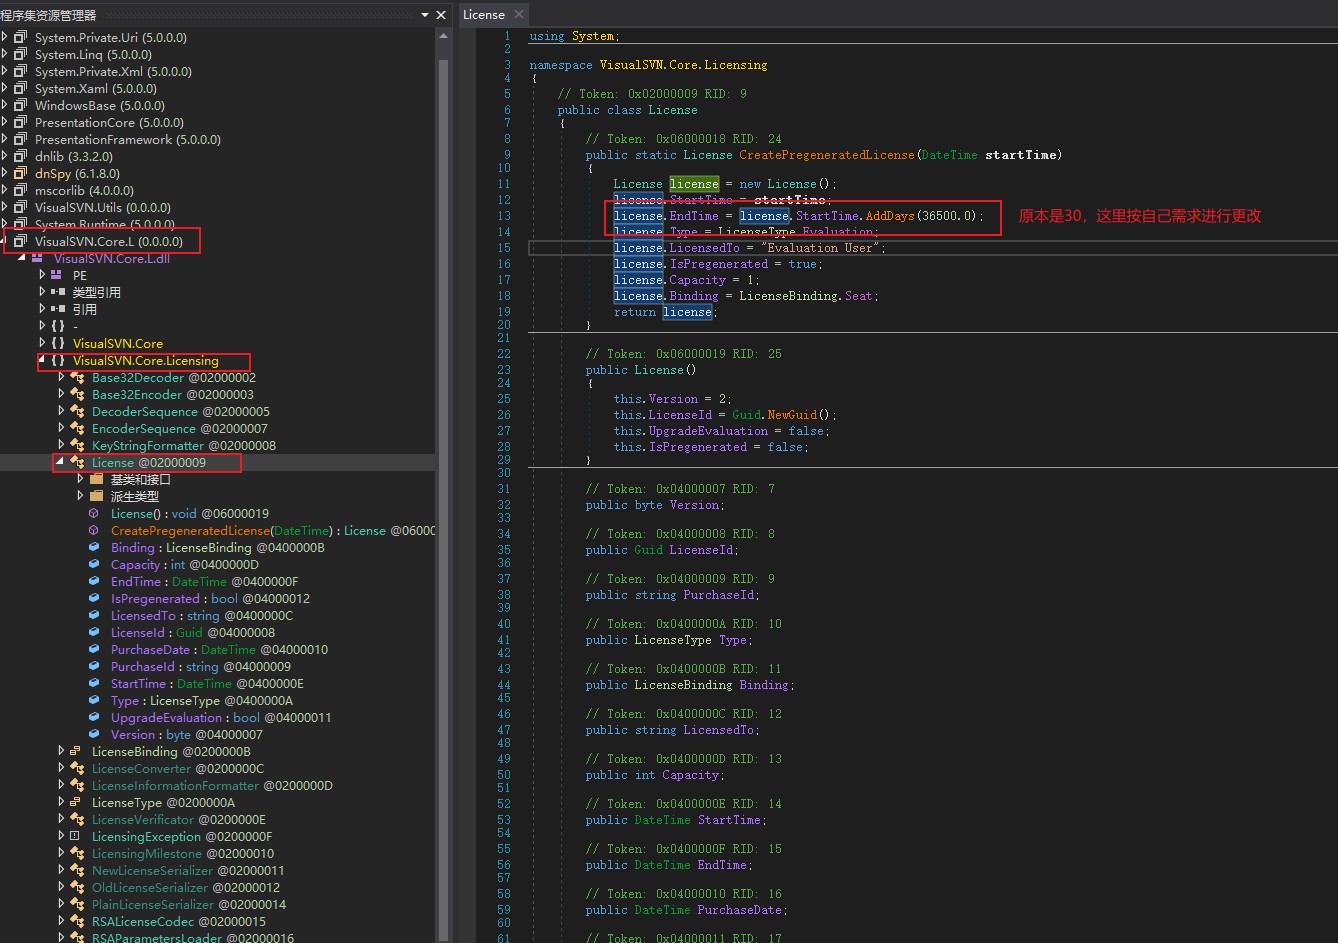Close the 程序集资源管理器 panel
The image size is (1338, 943).
(441, 15)
